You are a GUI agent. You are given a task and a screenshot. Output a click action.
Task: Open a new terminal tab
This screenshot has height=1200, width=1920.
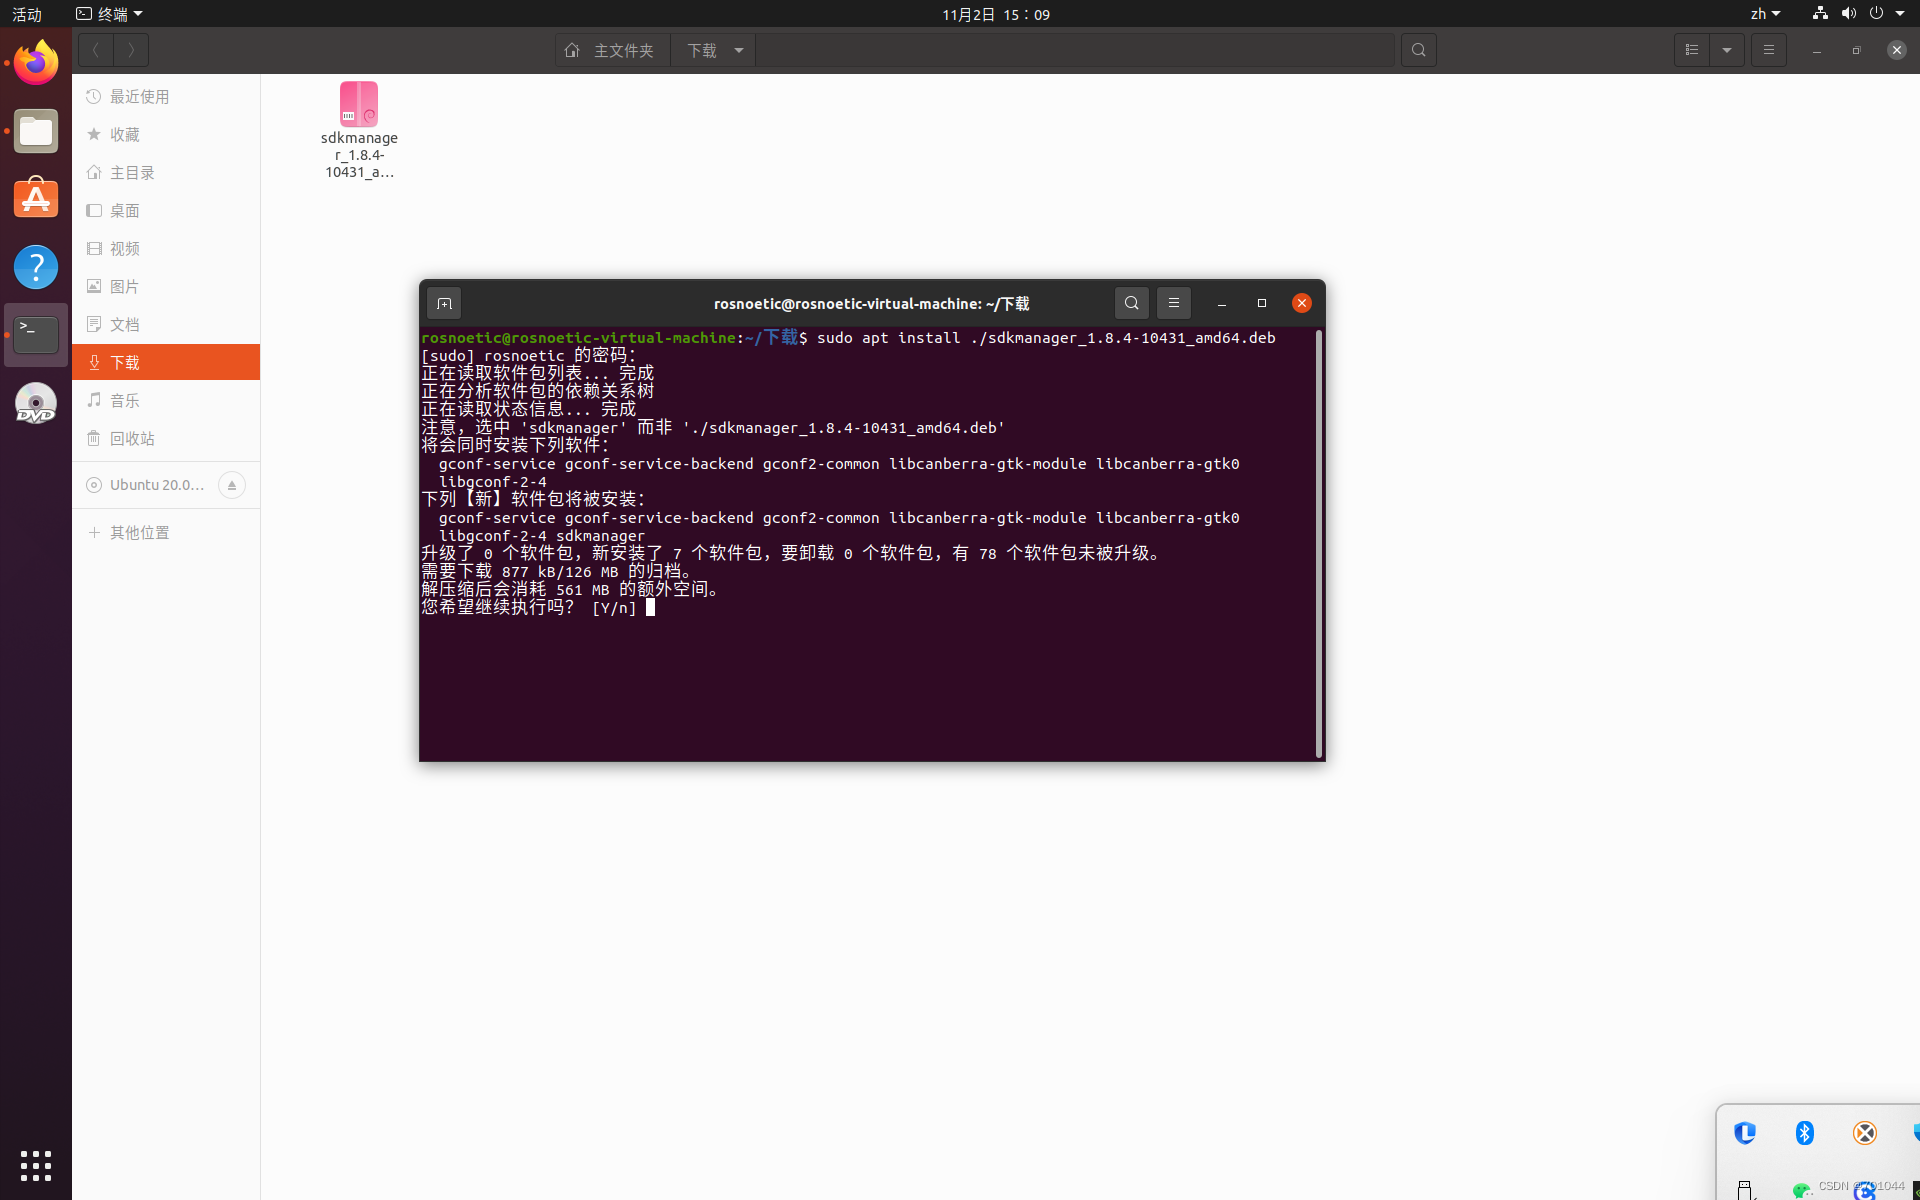coord(444,302)
